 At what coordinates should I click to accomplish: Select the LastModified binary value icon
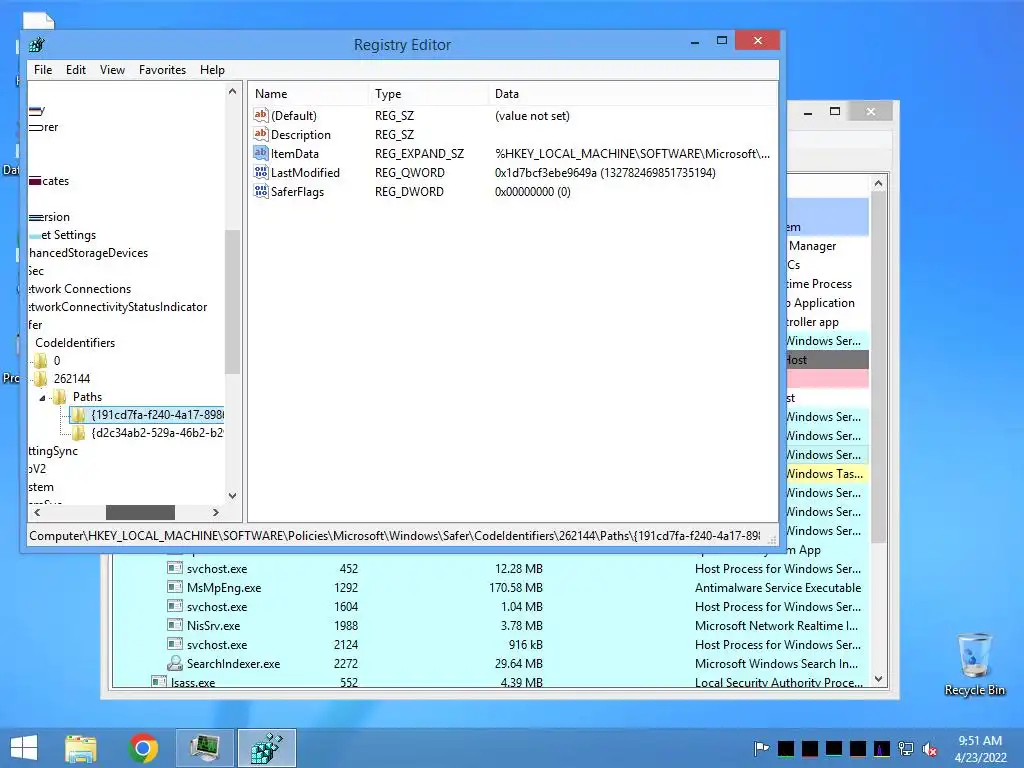coord(261,172)
